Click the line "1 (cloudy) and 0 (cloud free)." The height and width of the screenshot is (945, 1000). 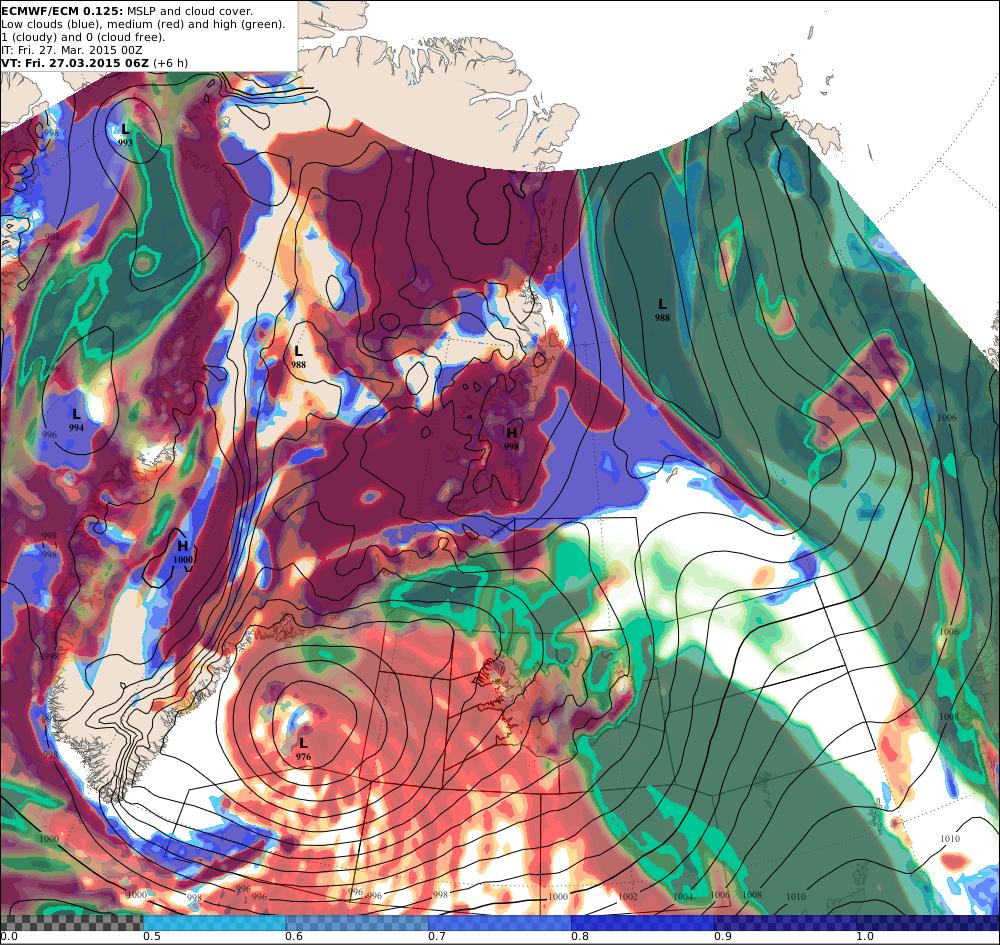pyautogui.click(x=83, y=37)
